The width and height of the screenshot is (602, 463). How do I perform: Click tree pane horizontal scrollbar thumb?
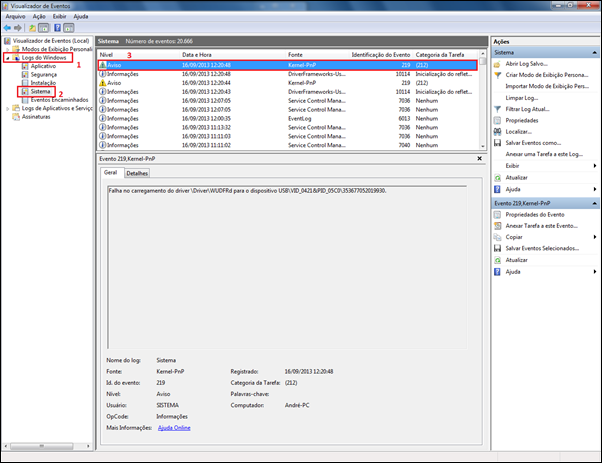tap(41, 446)
